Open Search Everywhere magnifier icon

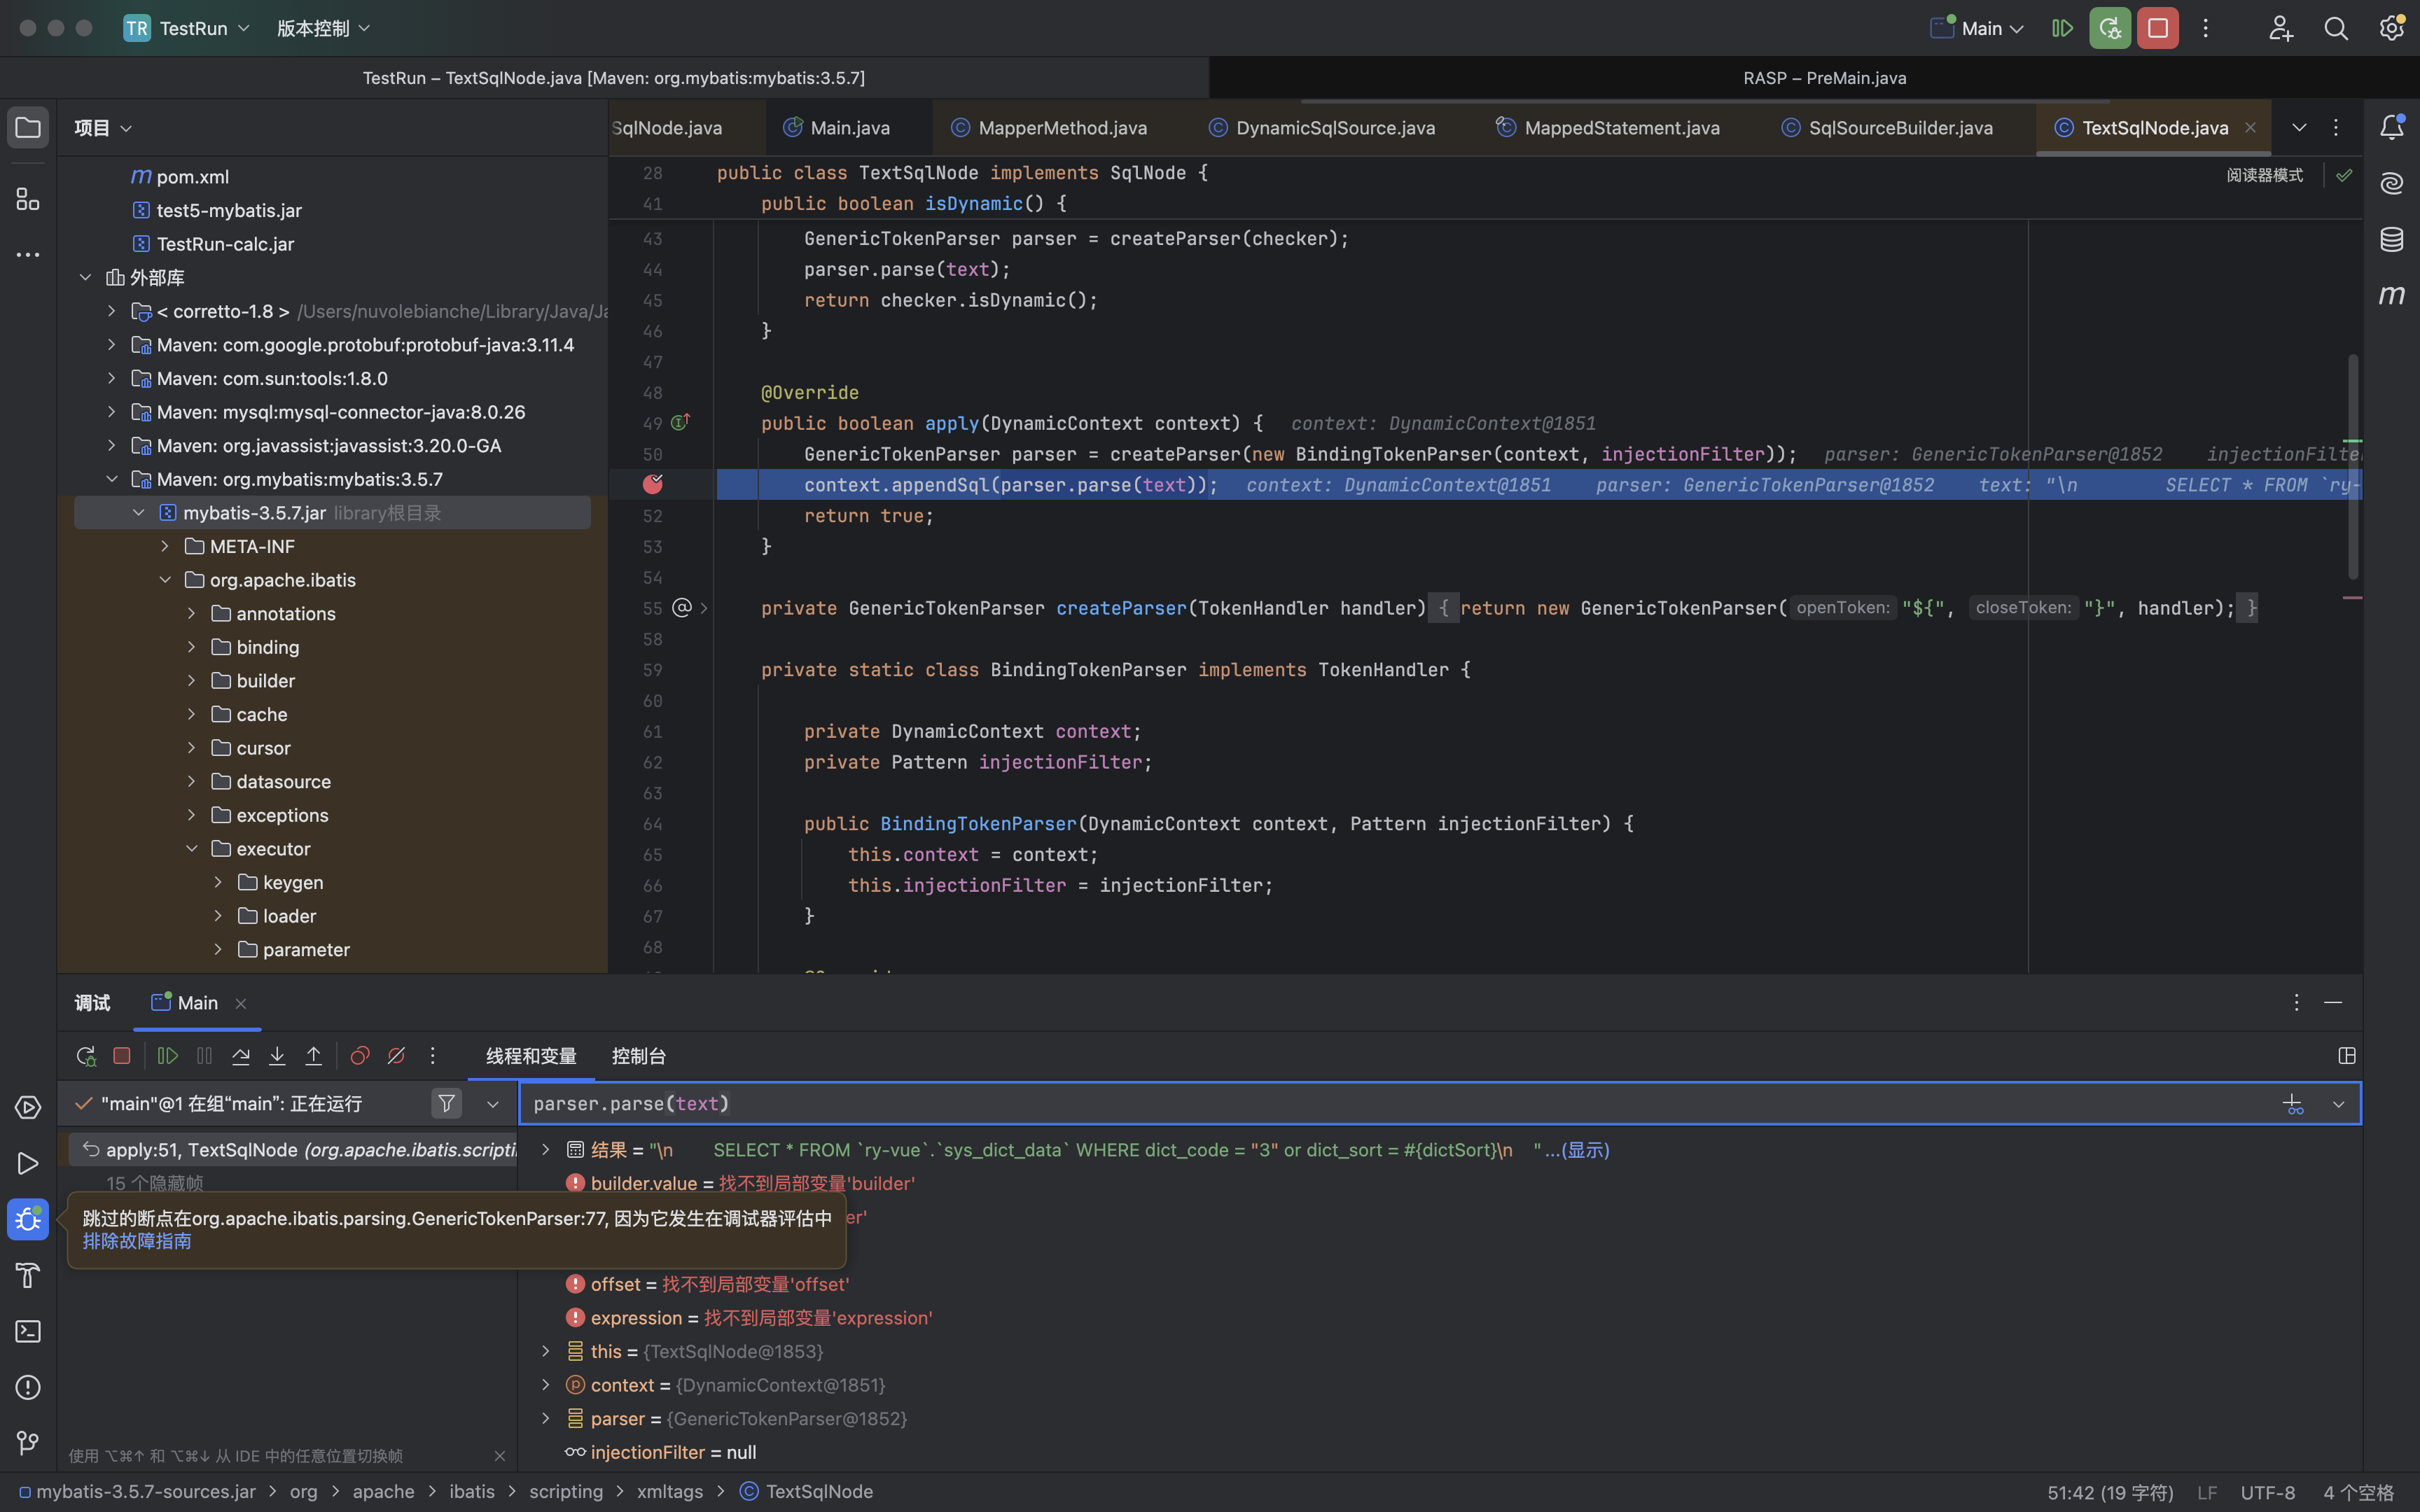(2336, 28)
